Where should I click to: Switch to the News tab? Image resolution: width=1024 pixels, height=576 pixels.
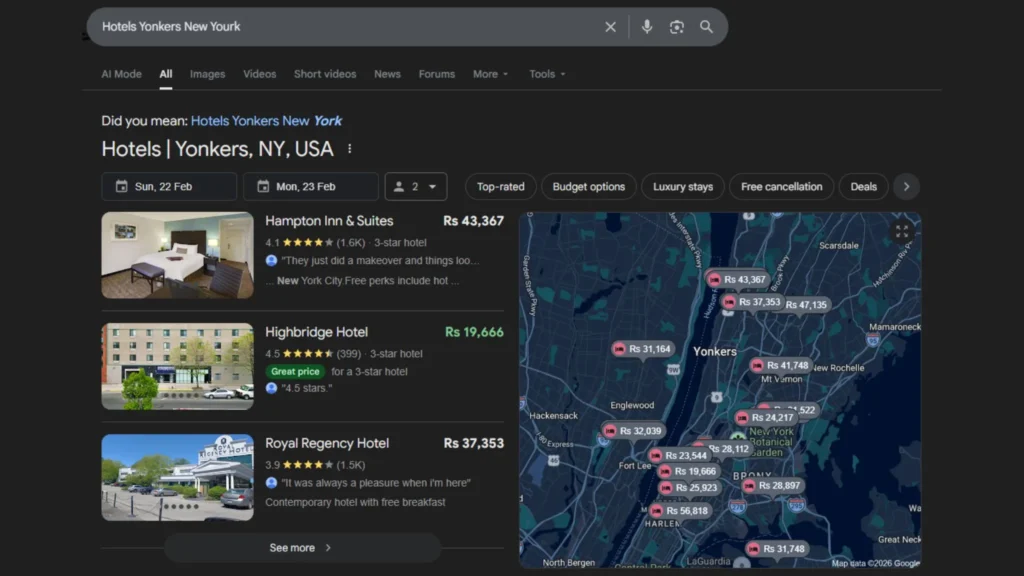(387, 74)
